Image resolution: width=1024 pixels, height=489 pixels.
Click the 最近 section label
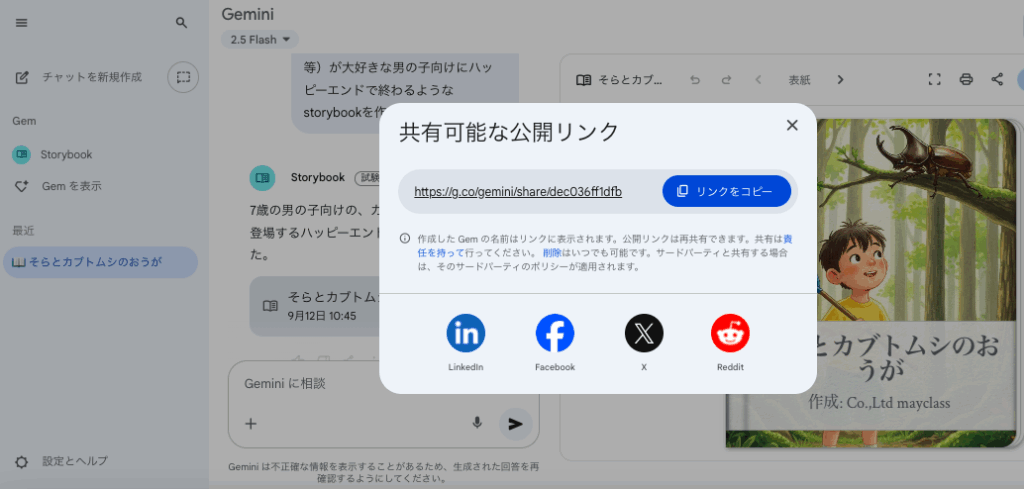23,230
